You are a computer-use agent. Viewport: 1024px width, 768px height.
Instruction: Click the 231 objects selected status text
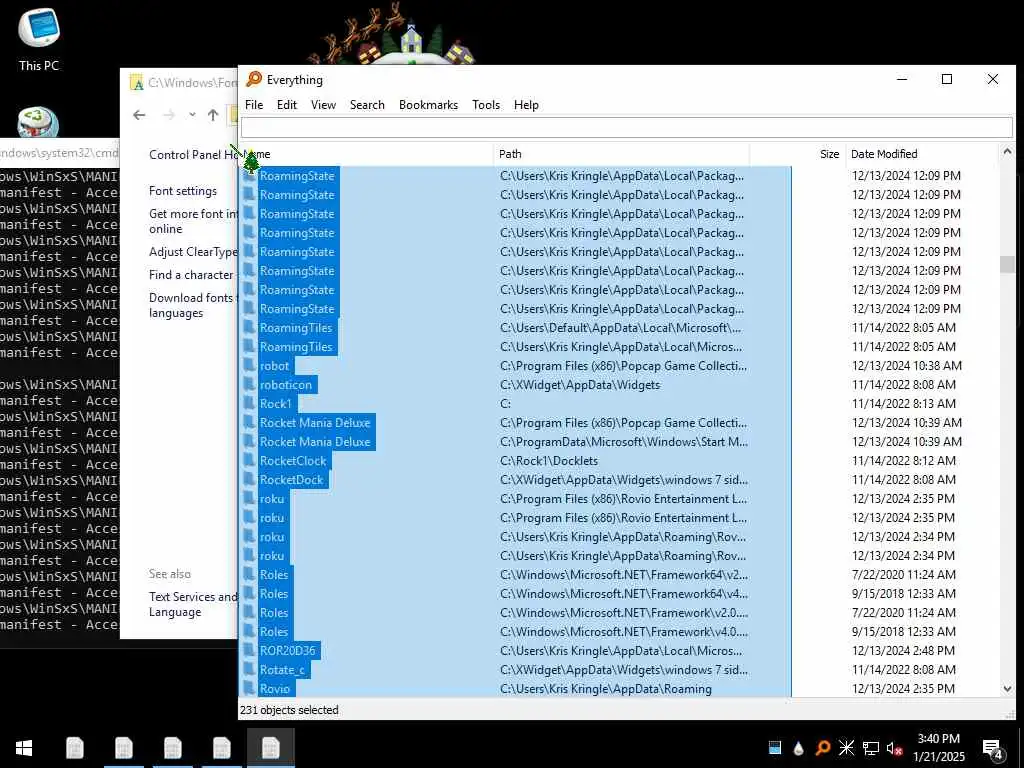[289, 710]
